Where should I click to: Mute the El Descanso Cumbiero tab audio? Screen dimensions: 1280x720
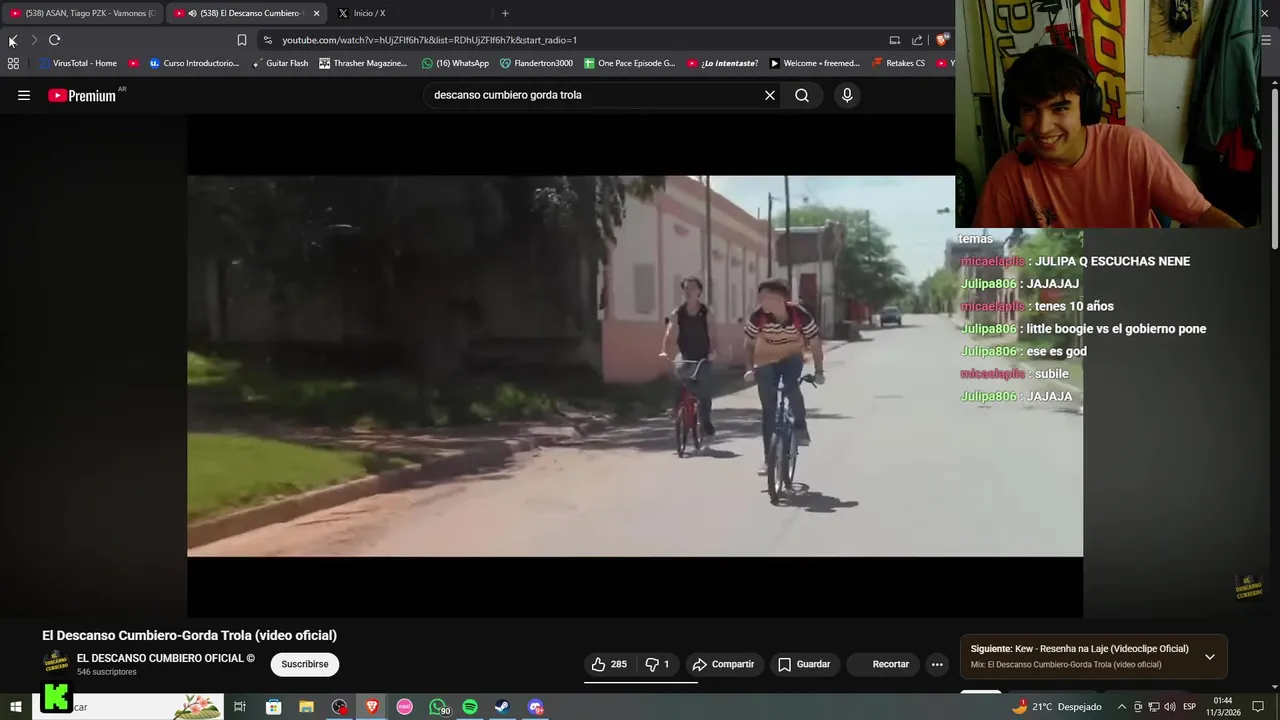(192, 13)
